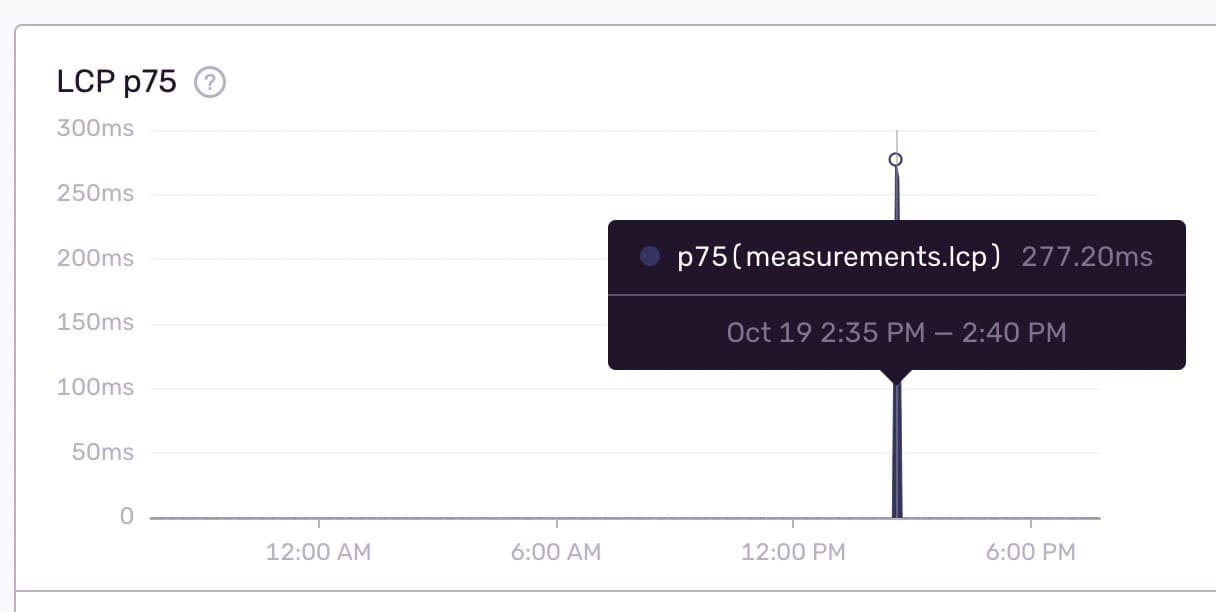The height and width of the screenshot is (612, 1216).
Task: Click the 150ms y-axis label
Action: pyautogui.click(x=96, y=323)
